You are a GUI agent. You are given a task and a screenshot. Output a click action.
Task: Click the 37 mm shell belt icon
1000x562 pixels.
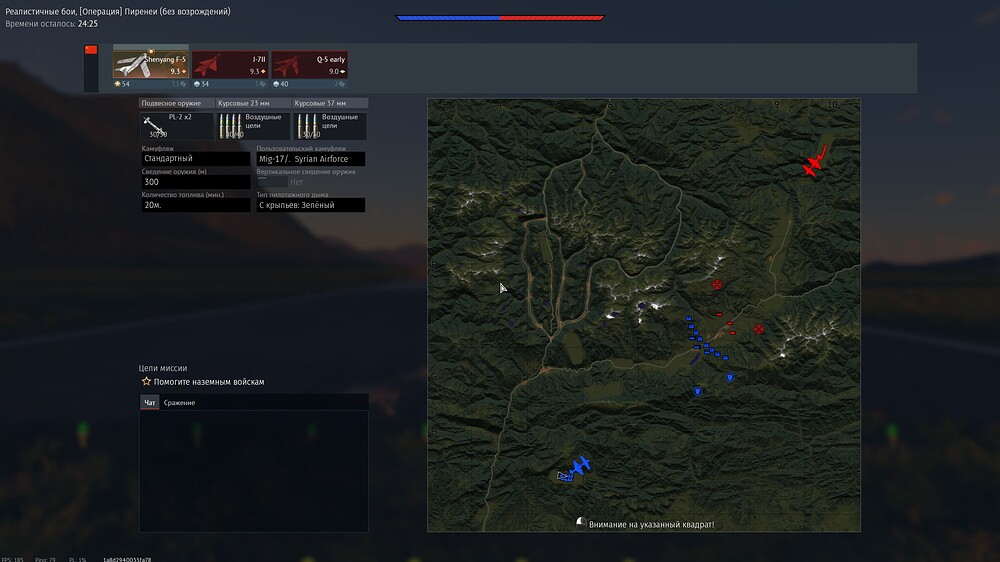point(307,126)
